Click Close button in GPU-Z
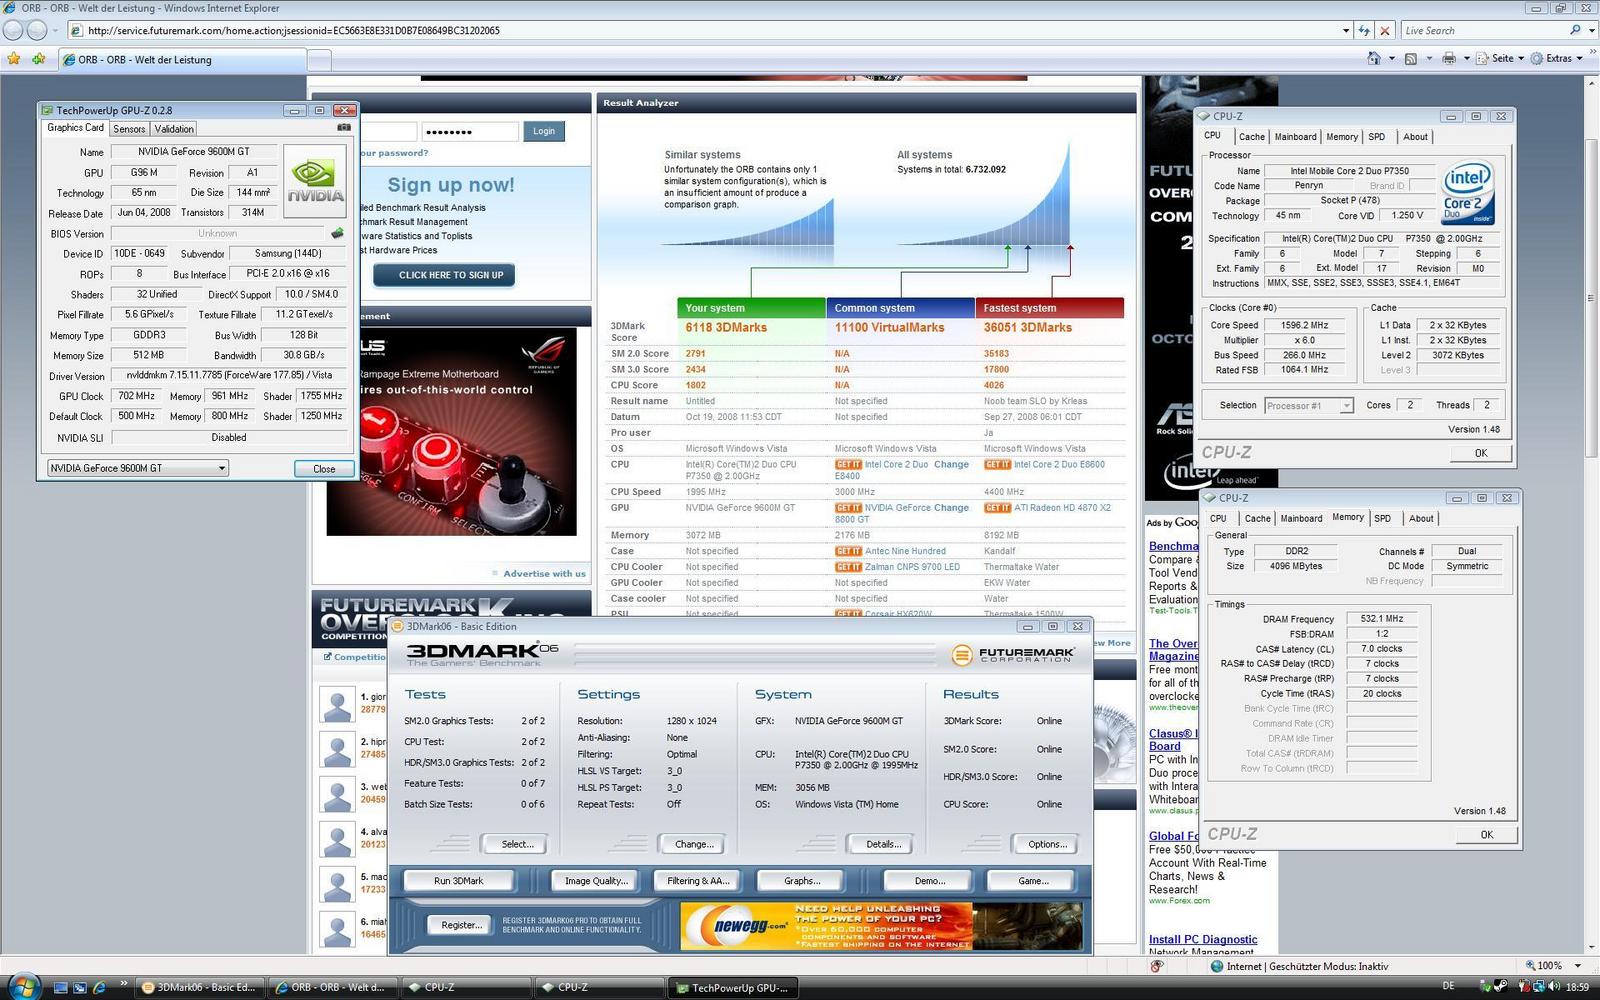The width and height of the screenshot is (1600, 1000). [x=324, y=469]
